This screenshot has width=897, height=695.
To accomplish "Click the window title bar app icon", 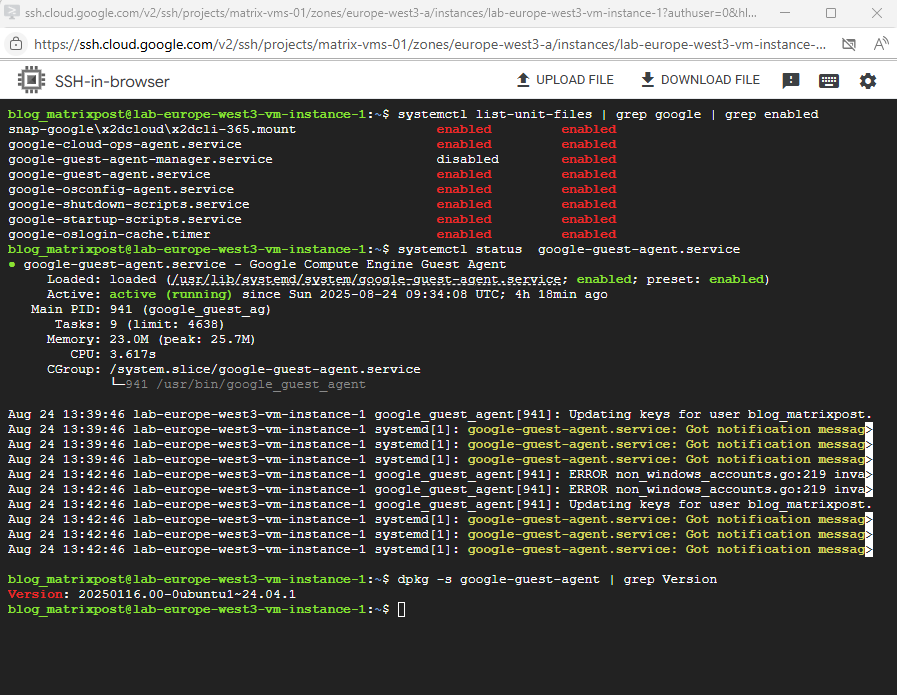I will [x=11, y=13].
